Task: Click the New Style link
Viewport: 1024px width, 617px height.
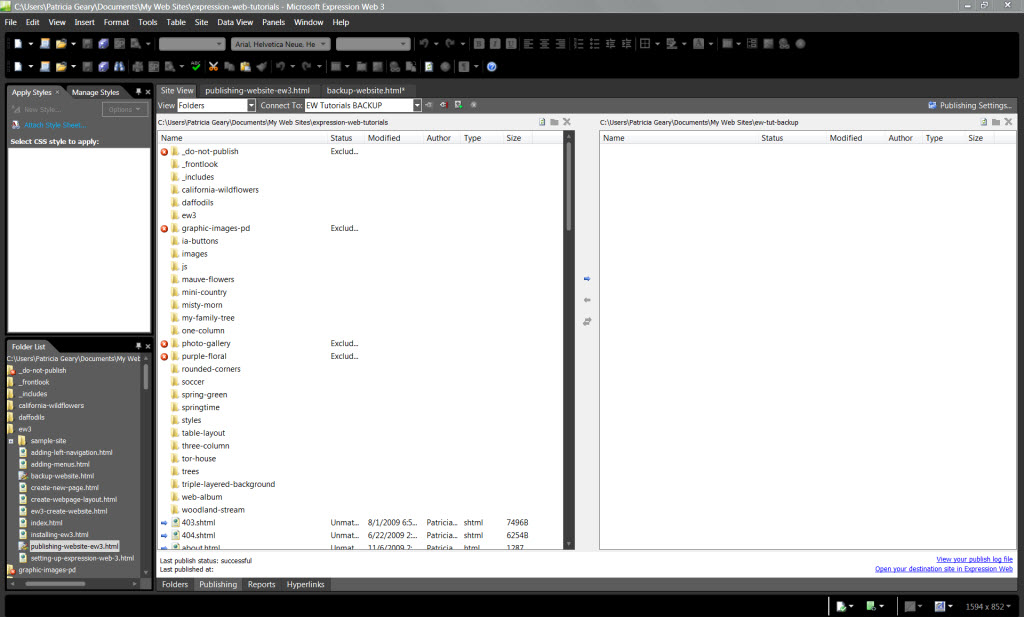Action: pyautogui.click(x=42, y=110)
